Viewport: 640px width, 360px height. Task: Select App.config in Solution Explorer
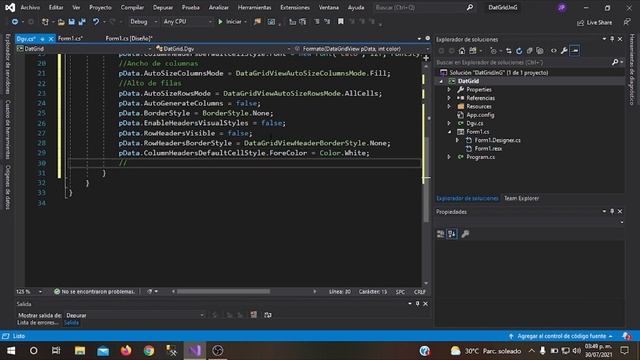coord(480,115)
